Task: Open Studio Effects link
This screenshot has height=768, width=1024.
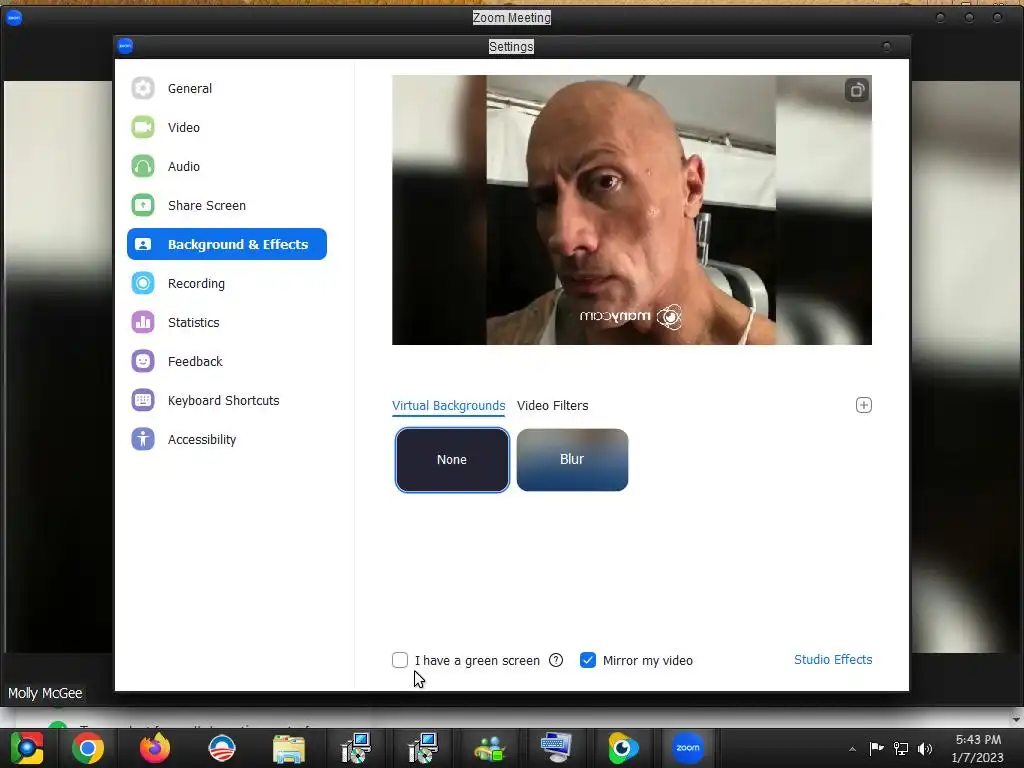Action: click(833, 660)
